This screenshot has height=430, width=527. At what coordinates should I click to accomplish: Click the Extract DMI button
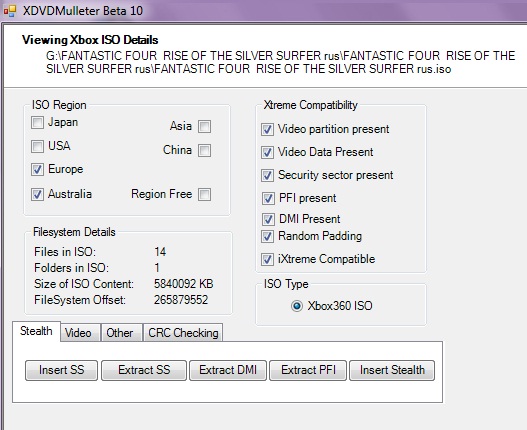pyautogui.click(x=228, y=370)
